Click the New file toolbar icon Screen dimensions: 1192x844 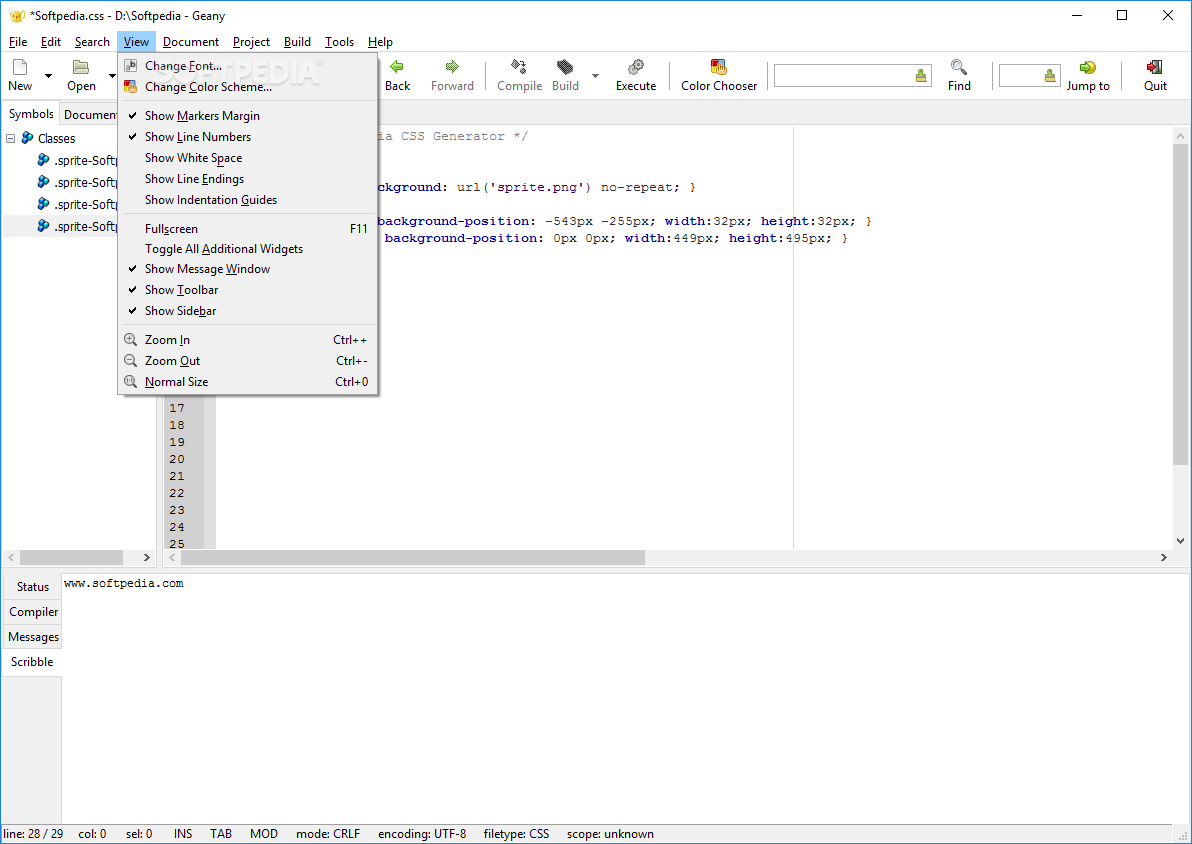pyautogui.click(x=20, y=67)
